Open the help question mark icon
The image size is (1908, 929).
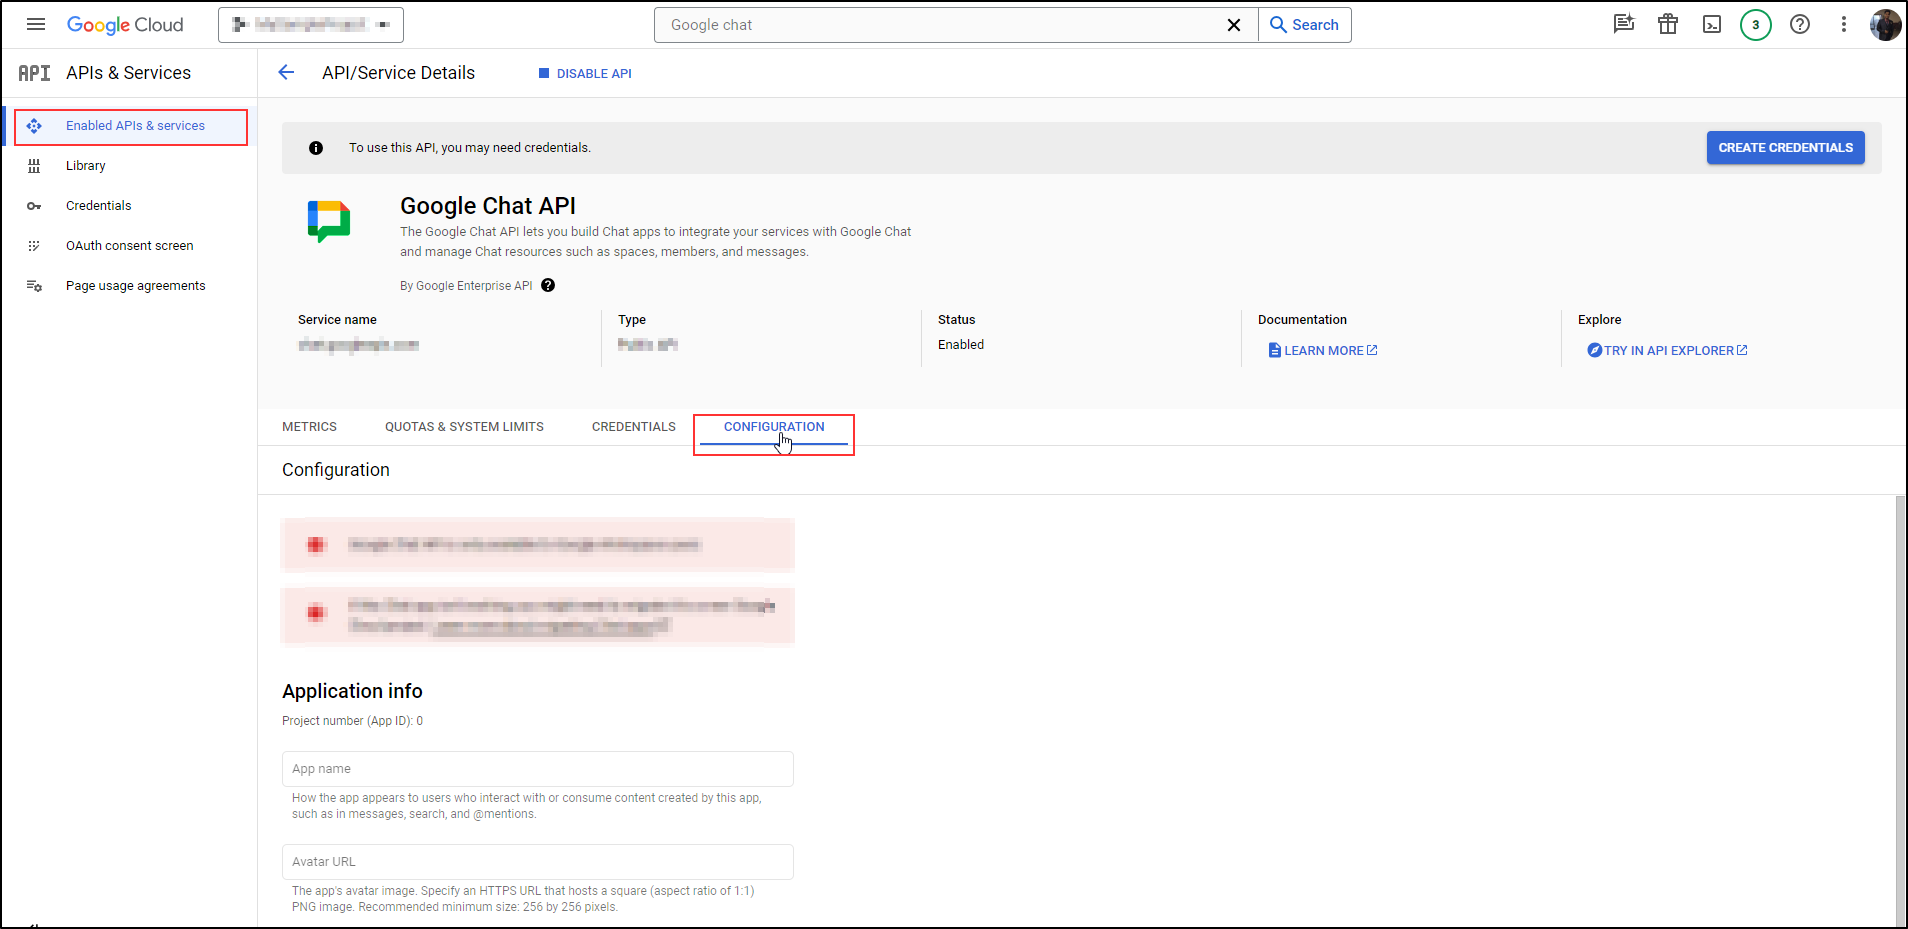point(1800,24)
